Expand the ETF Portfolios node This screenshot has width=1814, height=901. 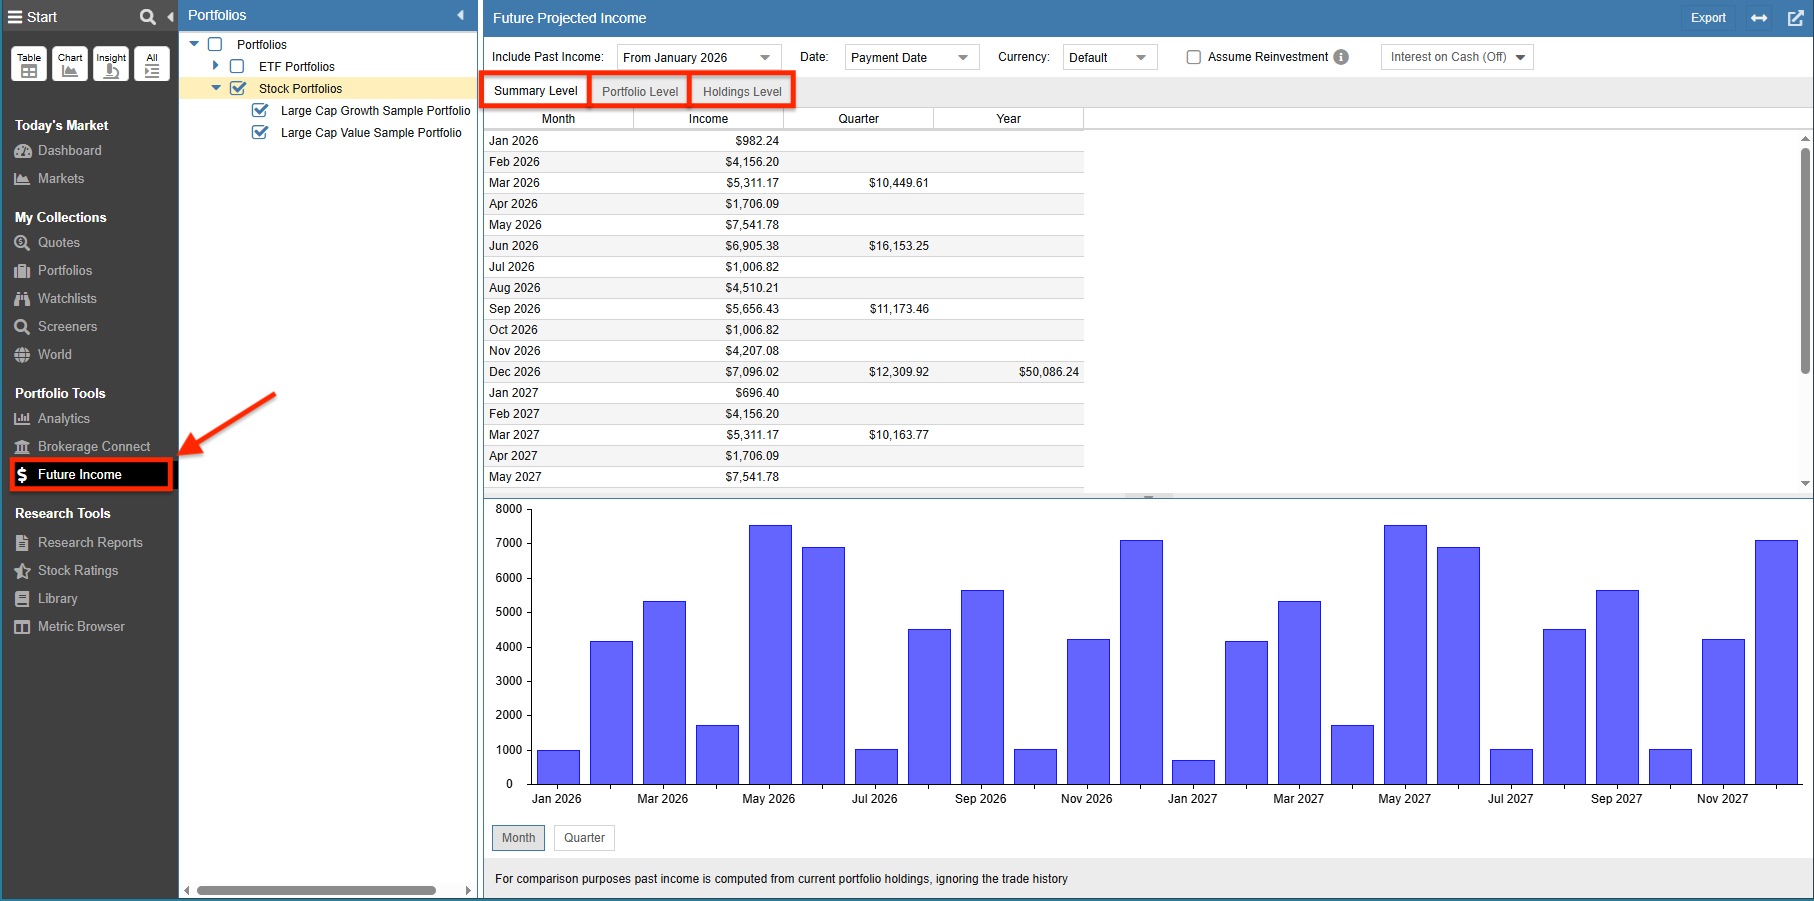pos(216,65)
